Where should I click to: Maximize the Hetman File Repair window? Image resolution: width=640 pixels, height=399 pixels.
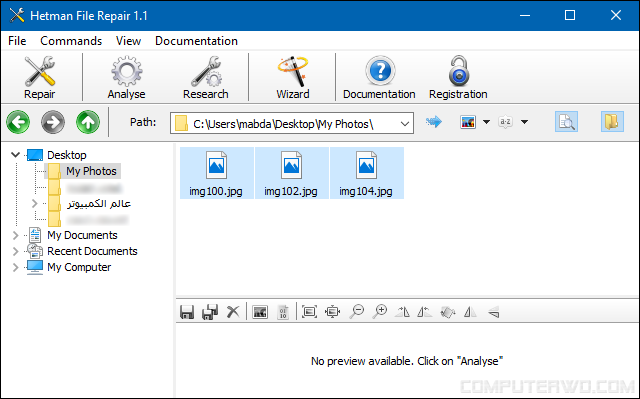tap(570, 16)
